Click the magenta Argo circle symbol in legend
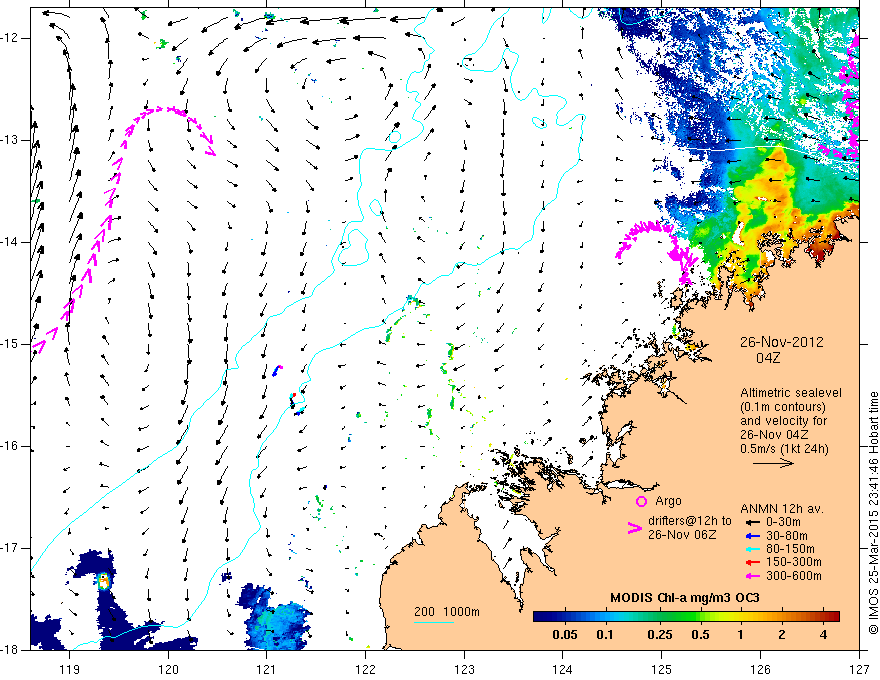Image resolution: width=880 pixels, height=680 pixels. pyautogui.click(x=641, y=502)
